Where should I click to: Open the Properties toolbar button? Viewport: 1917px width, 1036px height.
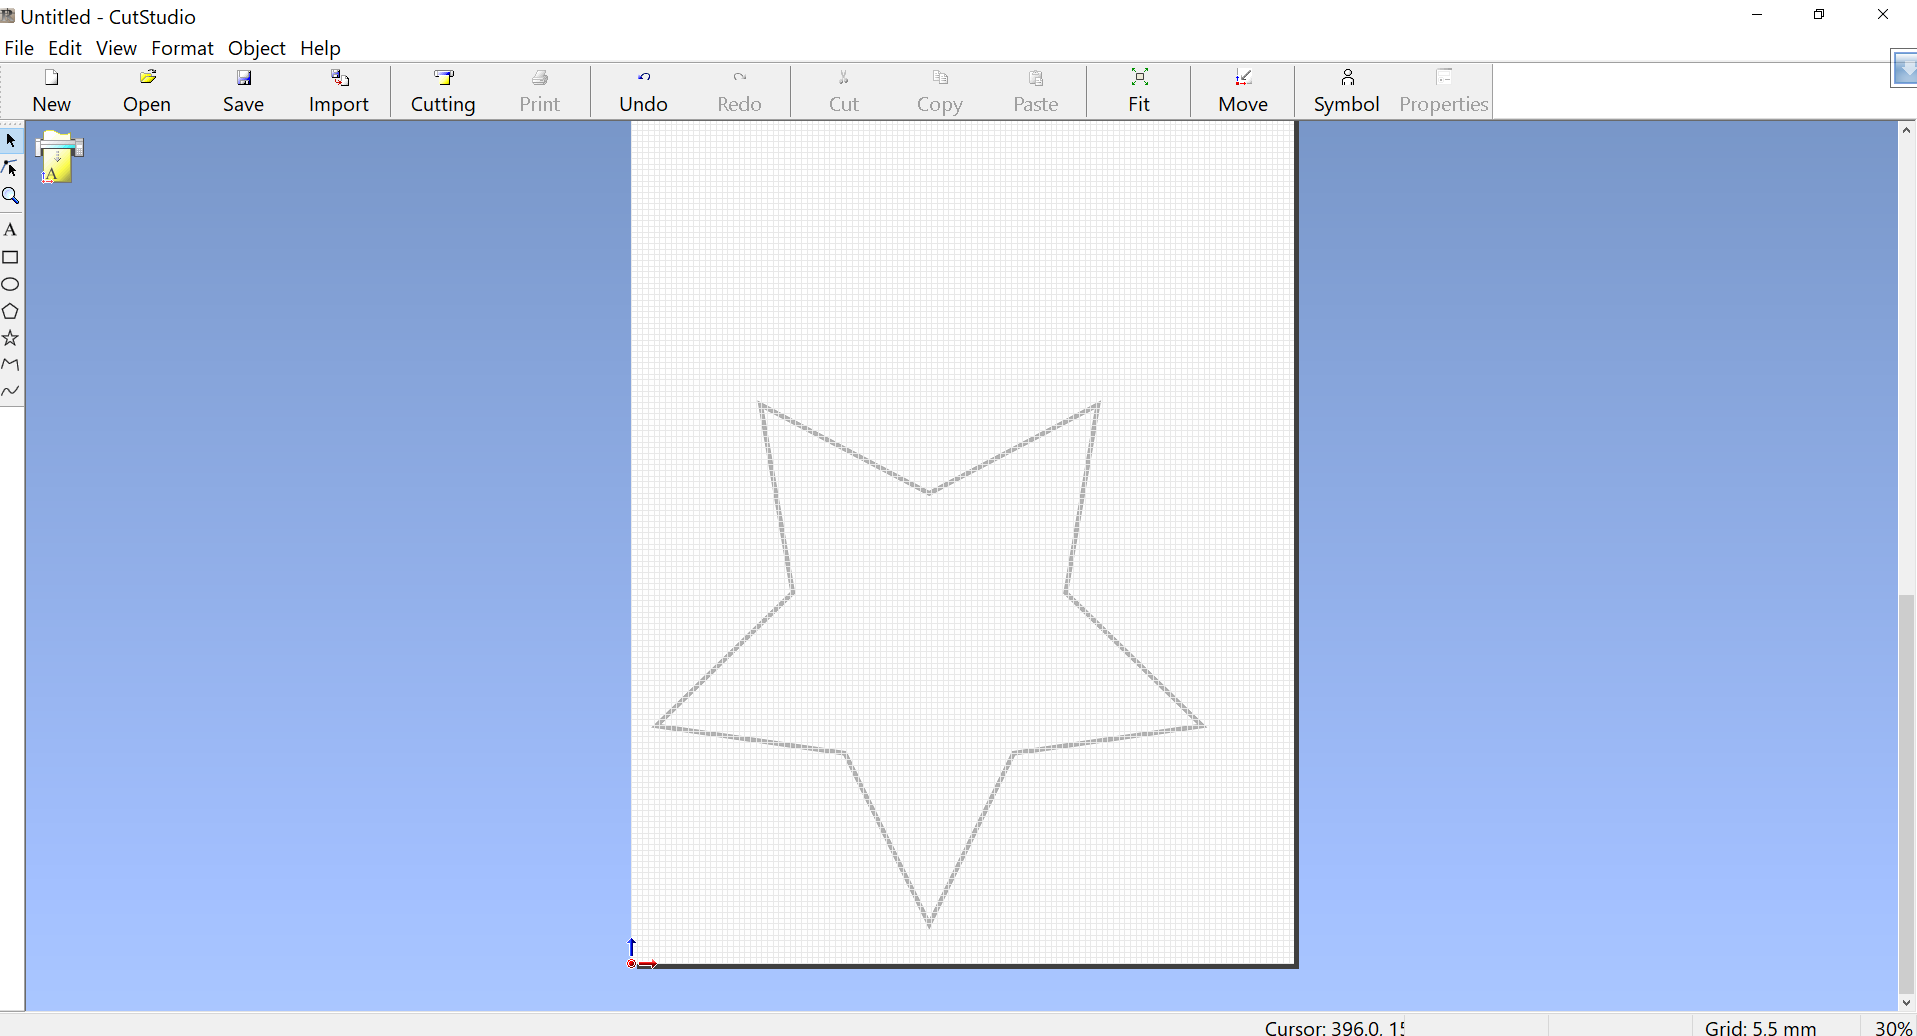click(x=1444, y=91)
